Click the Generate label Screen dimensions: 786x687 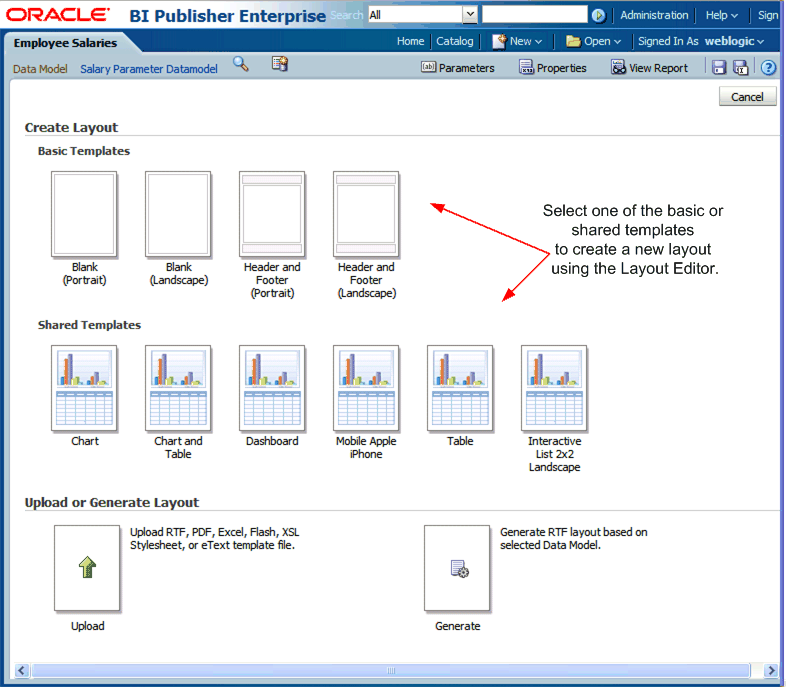click(457, 626)
